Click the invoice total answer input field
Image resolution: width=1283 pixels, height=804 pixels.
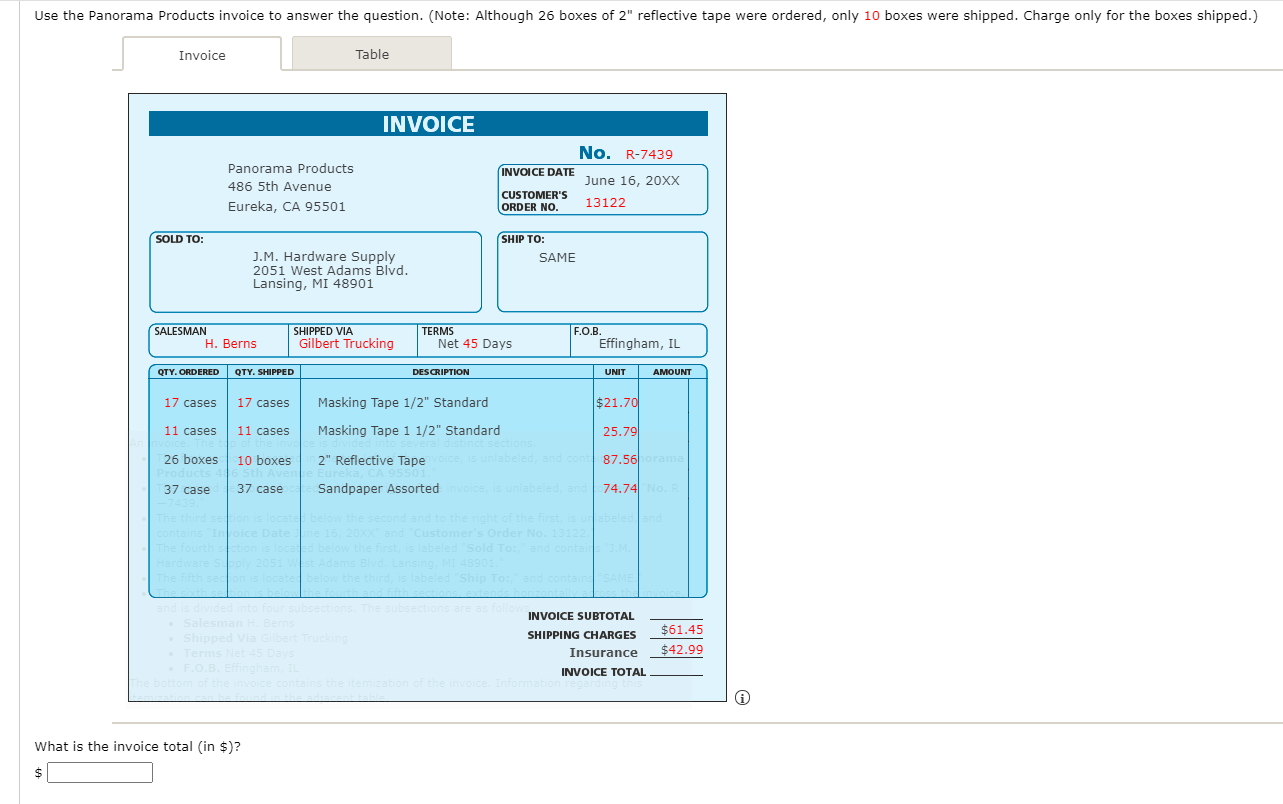tap(99, 772)
